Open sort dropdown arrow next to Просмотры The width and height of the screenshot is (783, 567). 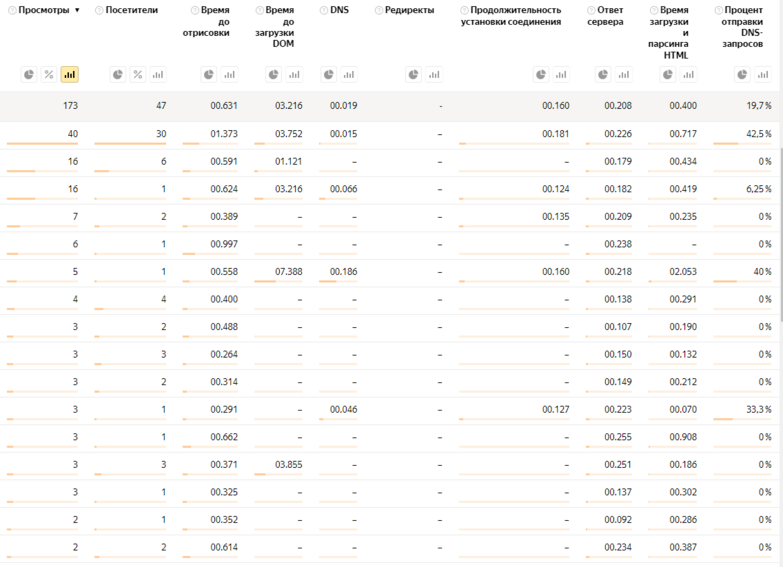click(x=78, y=11)
